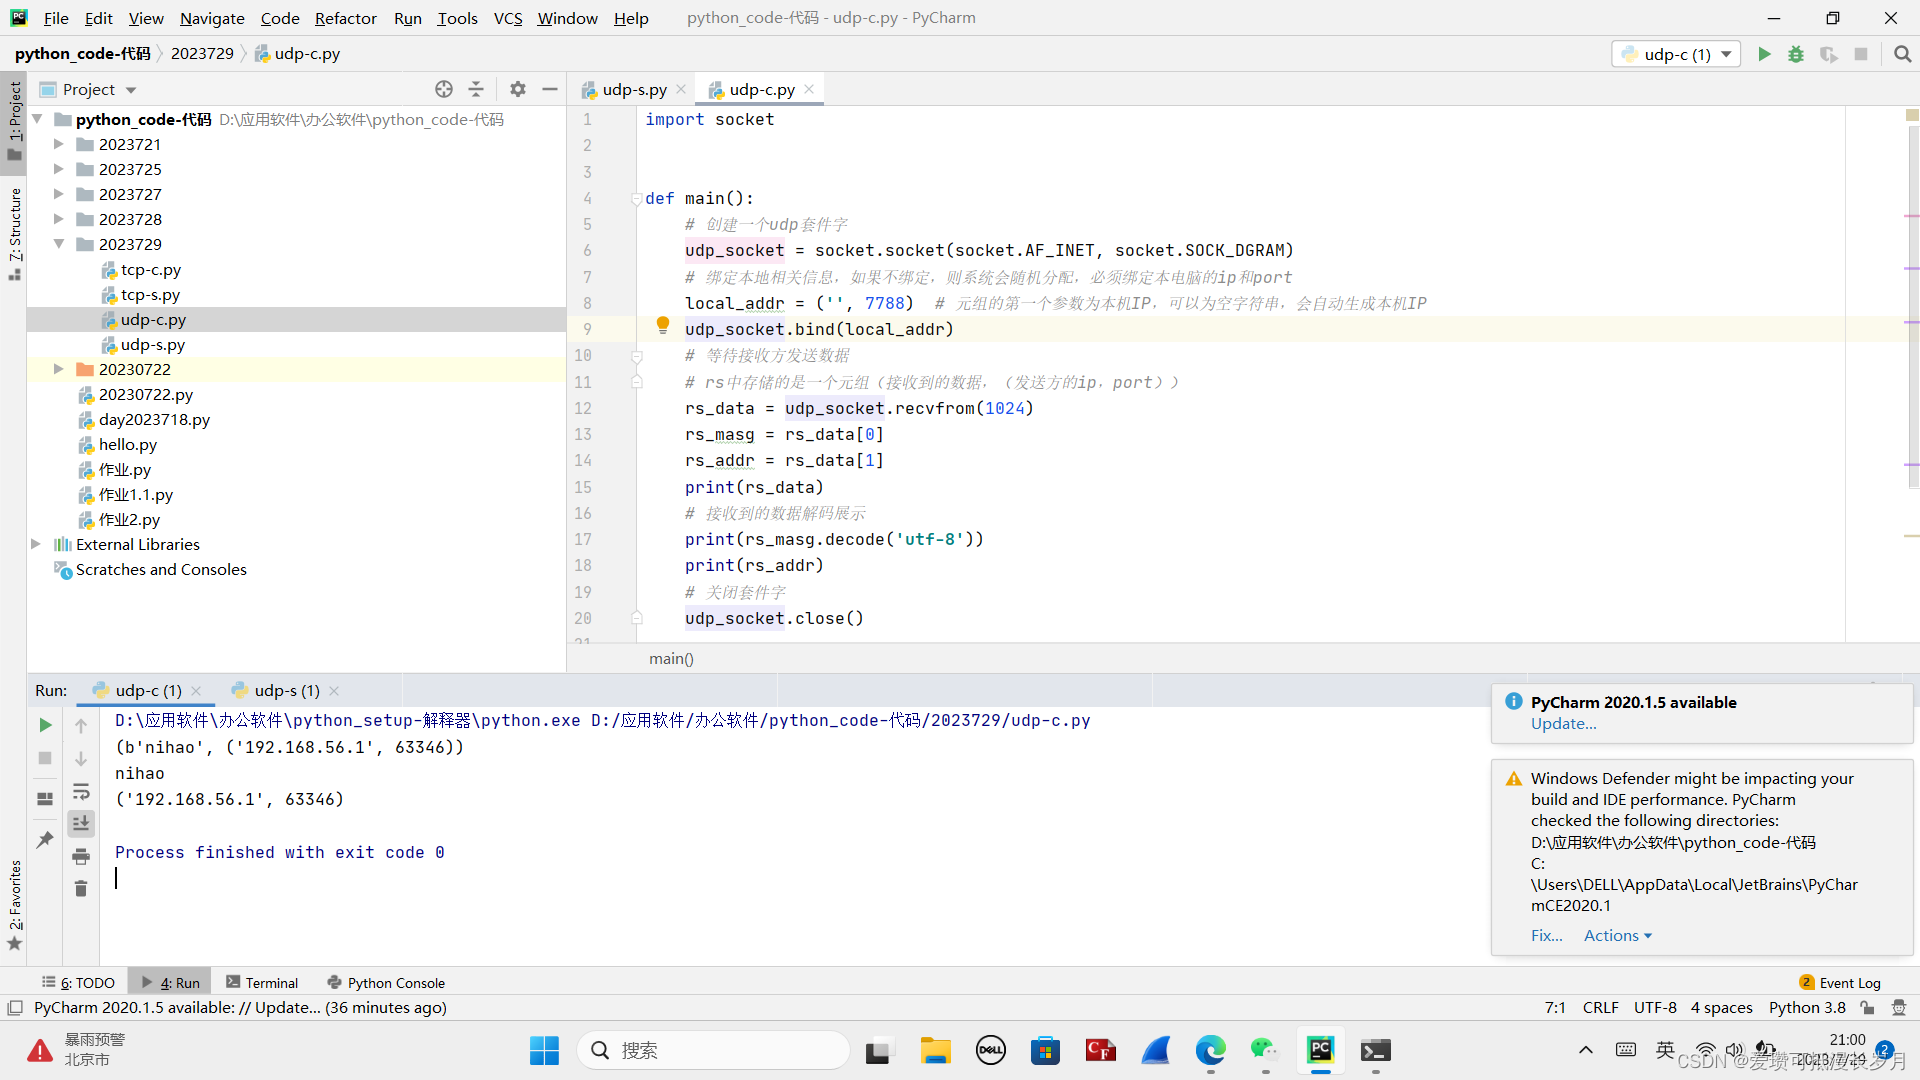Click the intention light bulb on line 9

coord(662,325)
